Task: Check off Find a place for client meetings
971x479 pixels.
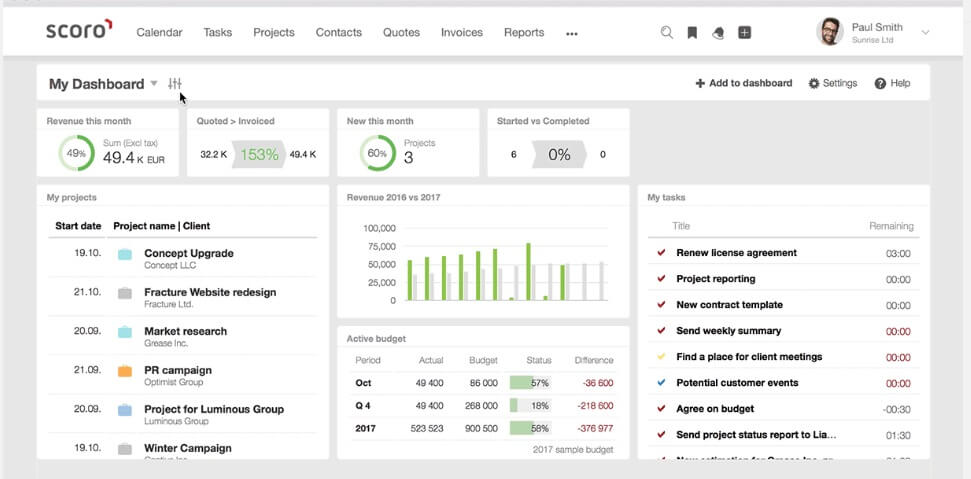Action: [x=661, y=356]
